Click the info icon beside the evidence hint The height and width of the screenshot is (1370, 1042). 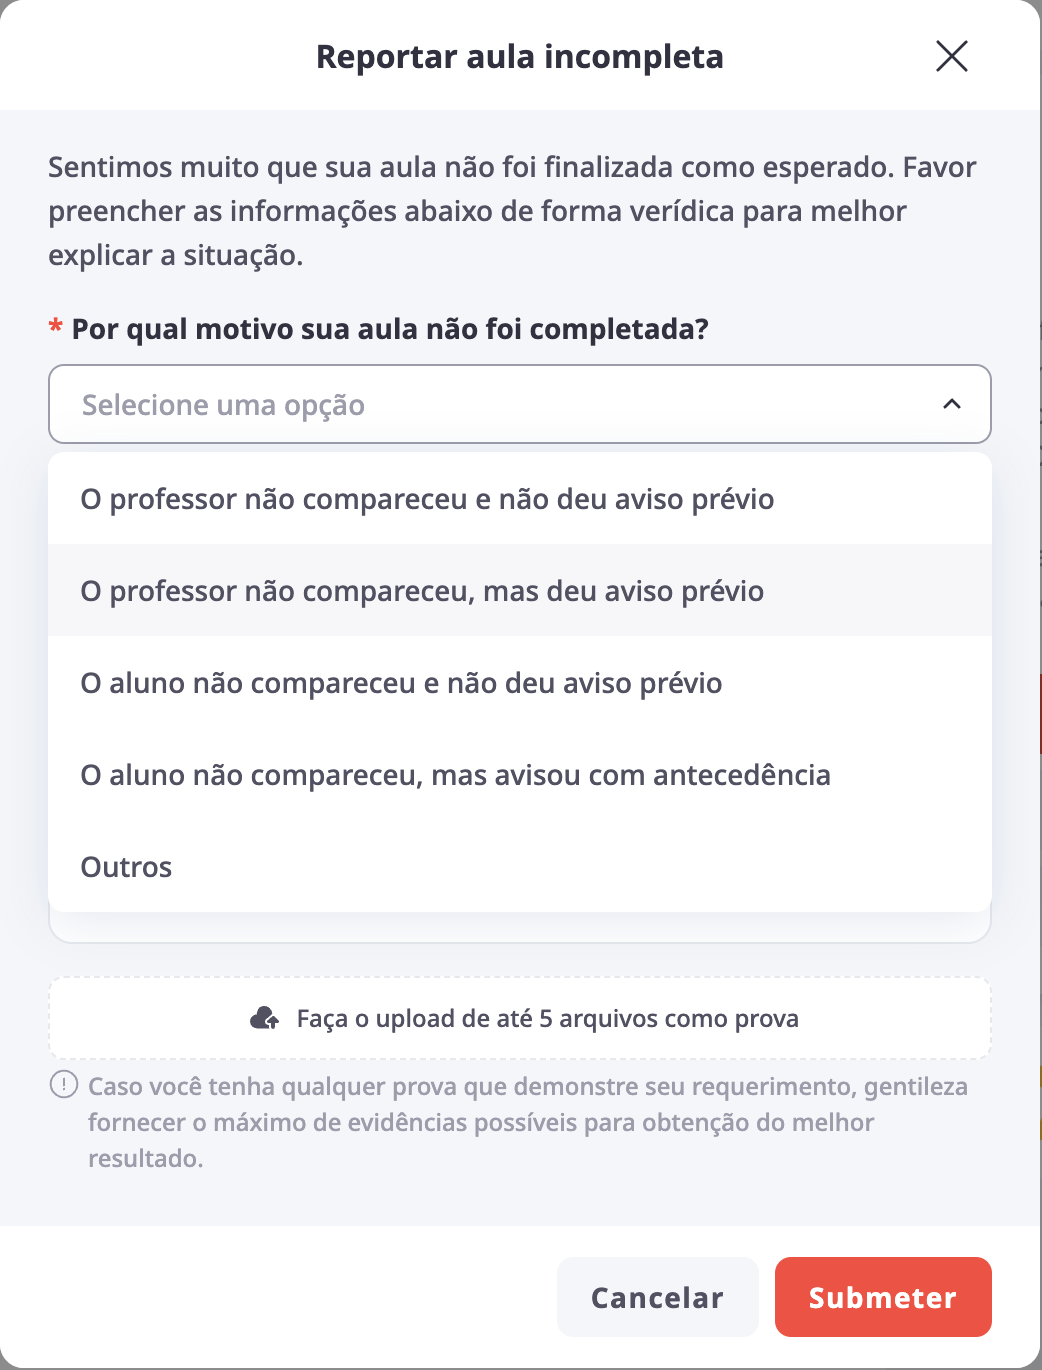[x=64, y=1084]
